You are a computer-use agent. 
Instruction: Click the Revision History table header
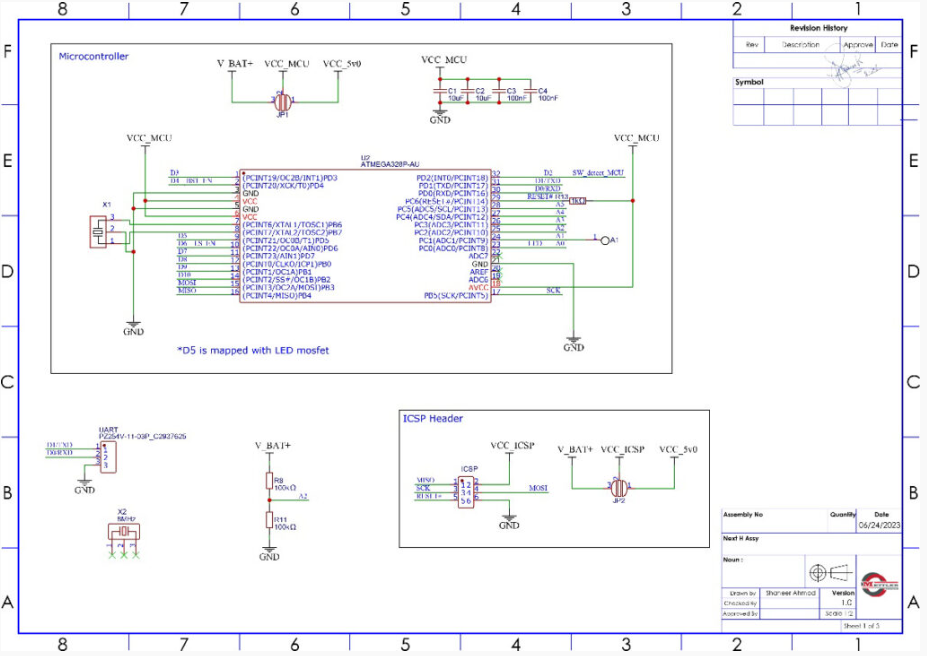pyautogui.click(x=818, y=28)
